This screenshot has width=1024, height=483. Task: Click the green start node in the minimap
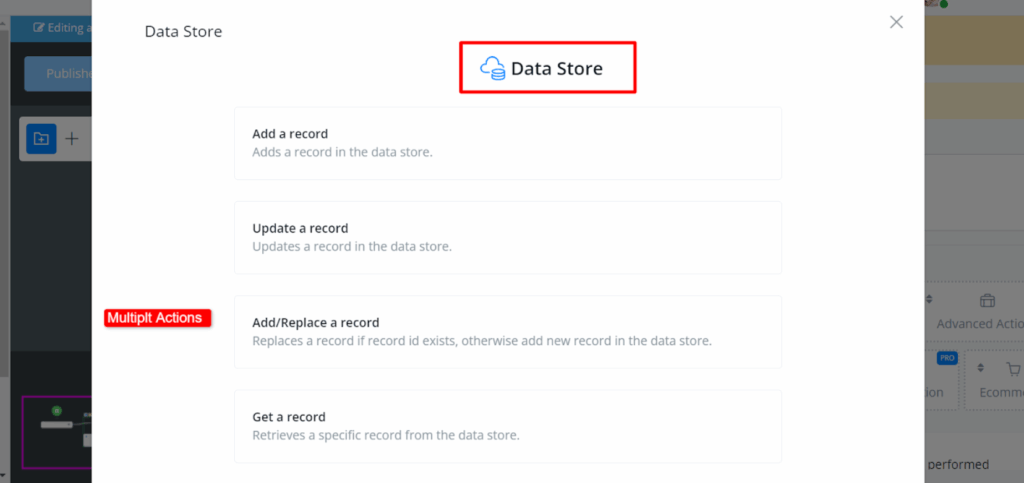[57, 411]
